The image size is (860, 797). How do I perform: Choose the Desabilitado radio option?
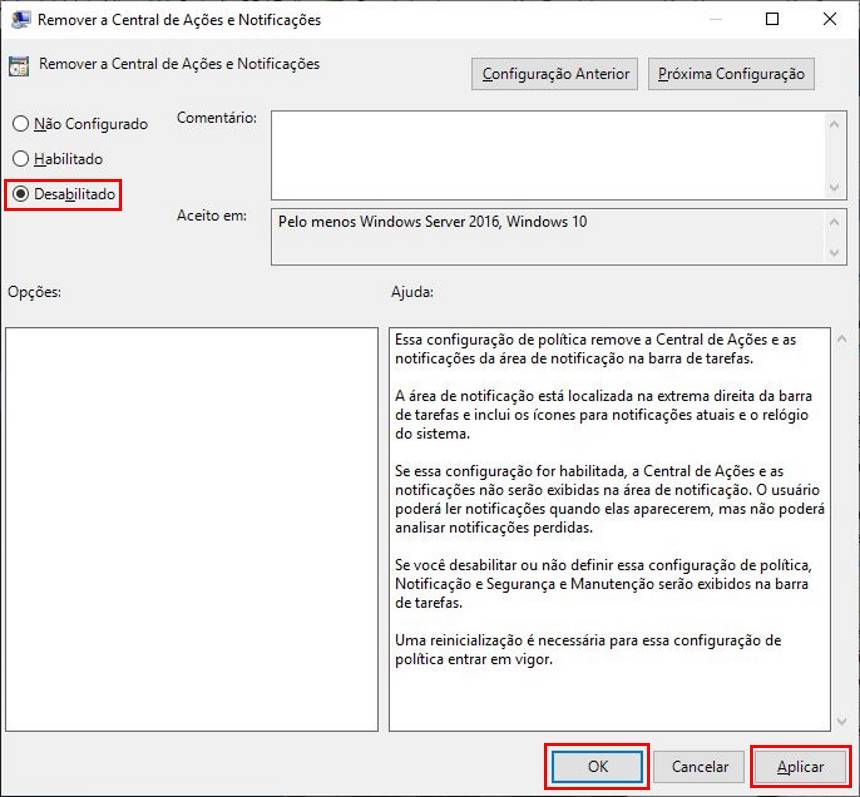64,194
